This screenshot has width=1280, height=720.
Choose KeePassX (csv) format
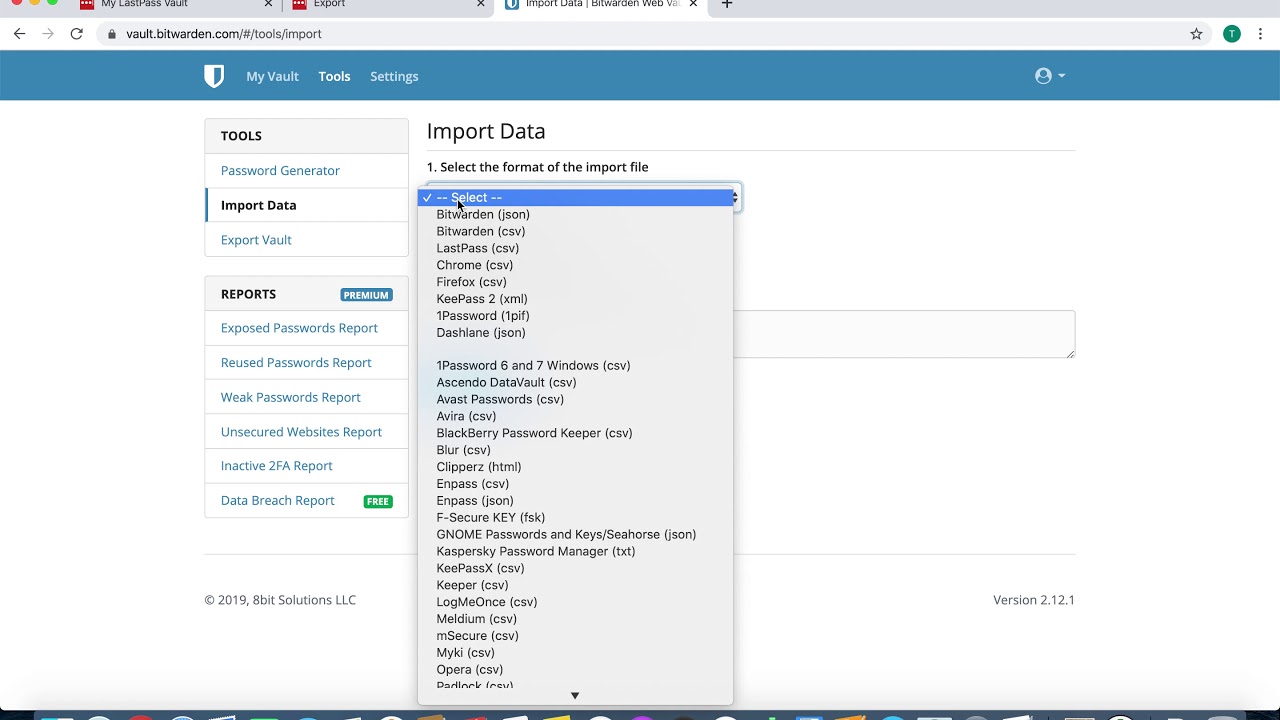point(575,569)
